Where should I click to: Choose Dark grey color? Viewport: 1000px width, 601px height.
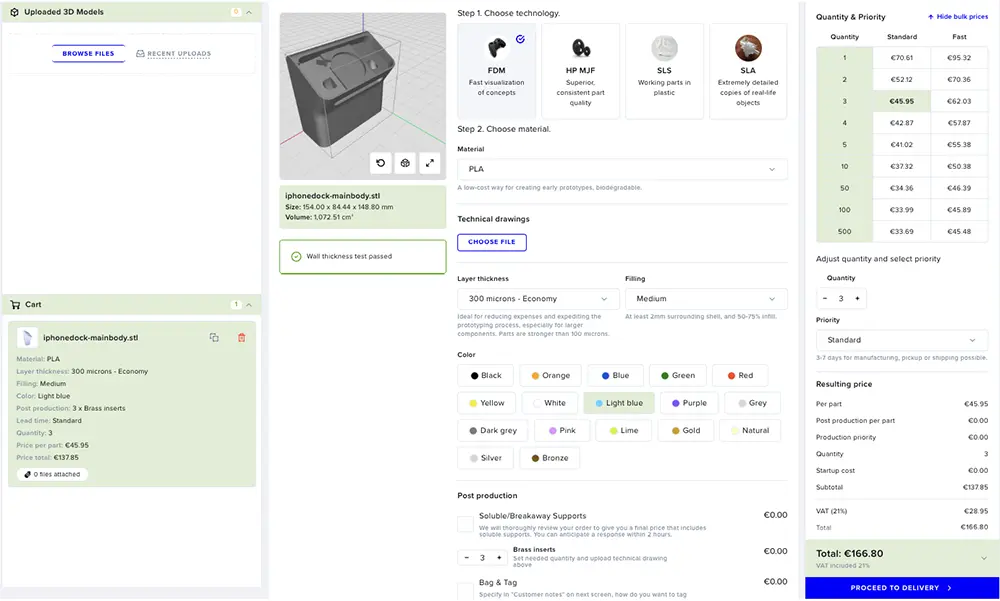(492, 430)
